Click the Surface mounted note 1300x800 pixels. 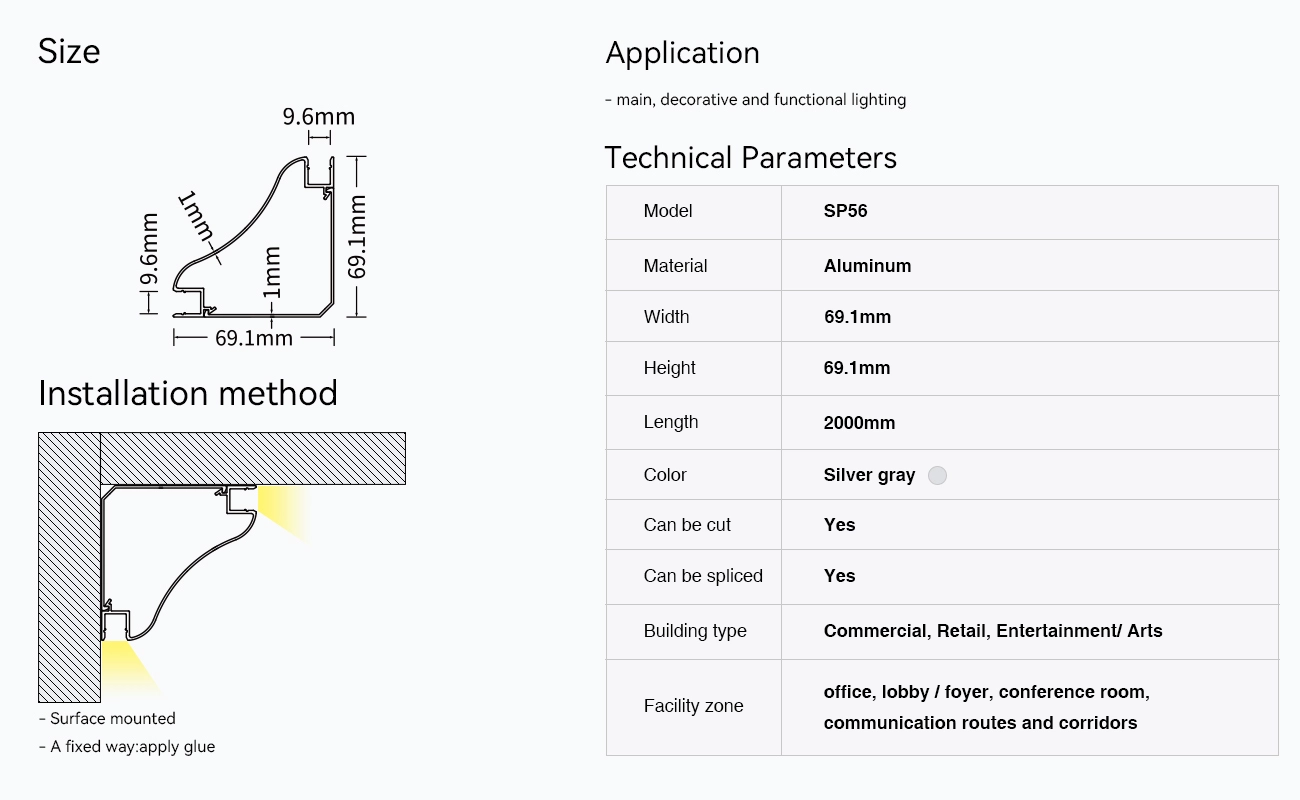[x=107, y=718]
